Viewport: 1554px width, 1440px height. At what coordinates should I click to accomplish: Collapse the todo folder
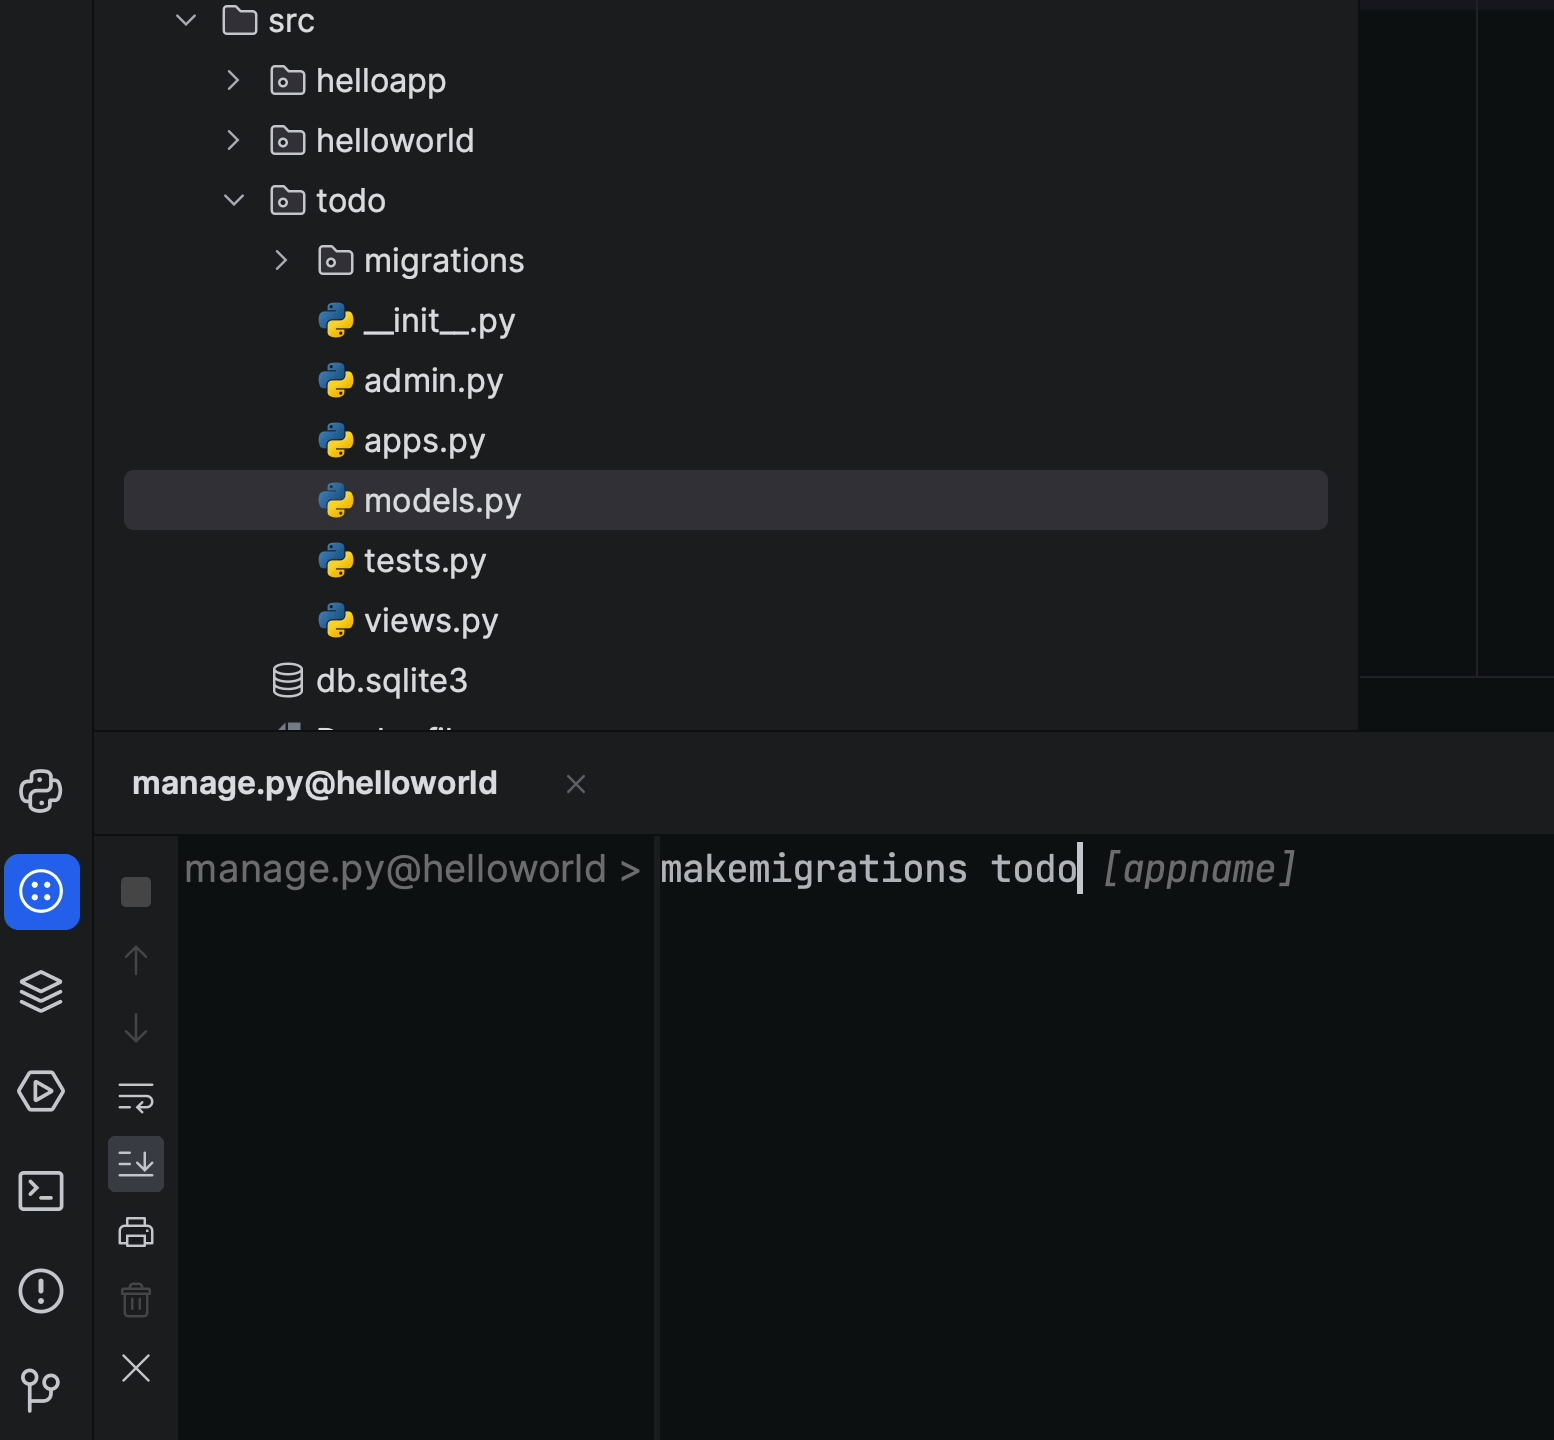click(x=233, y=200)
